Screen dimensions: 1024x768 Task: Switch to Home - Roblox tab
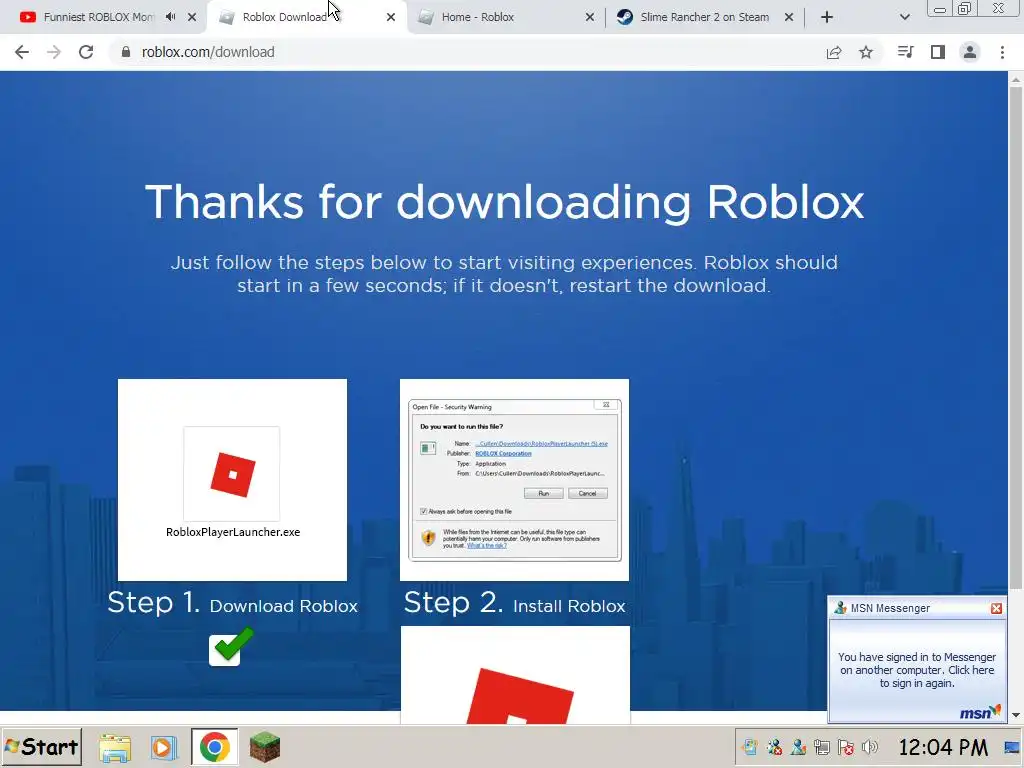[x=477, y=18]
